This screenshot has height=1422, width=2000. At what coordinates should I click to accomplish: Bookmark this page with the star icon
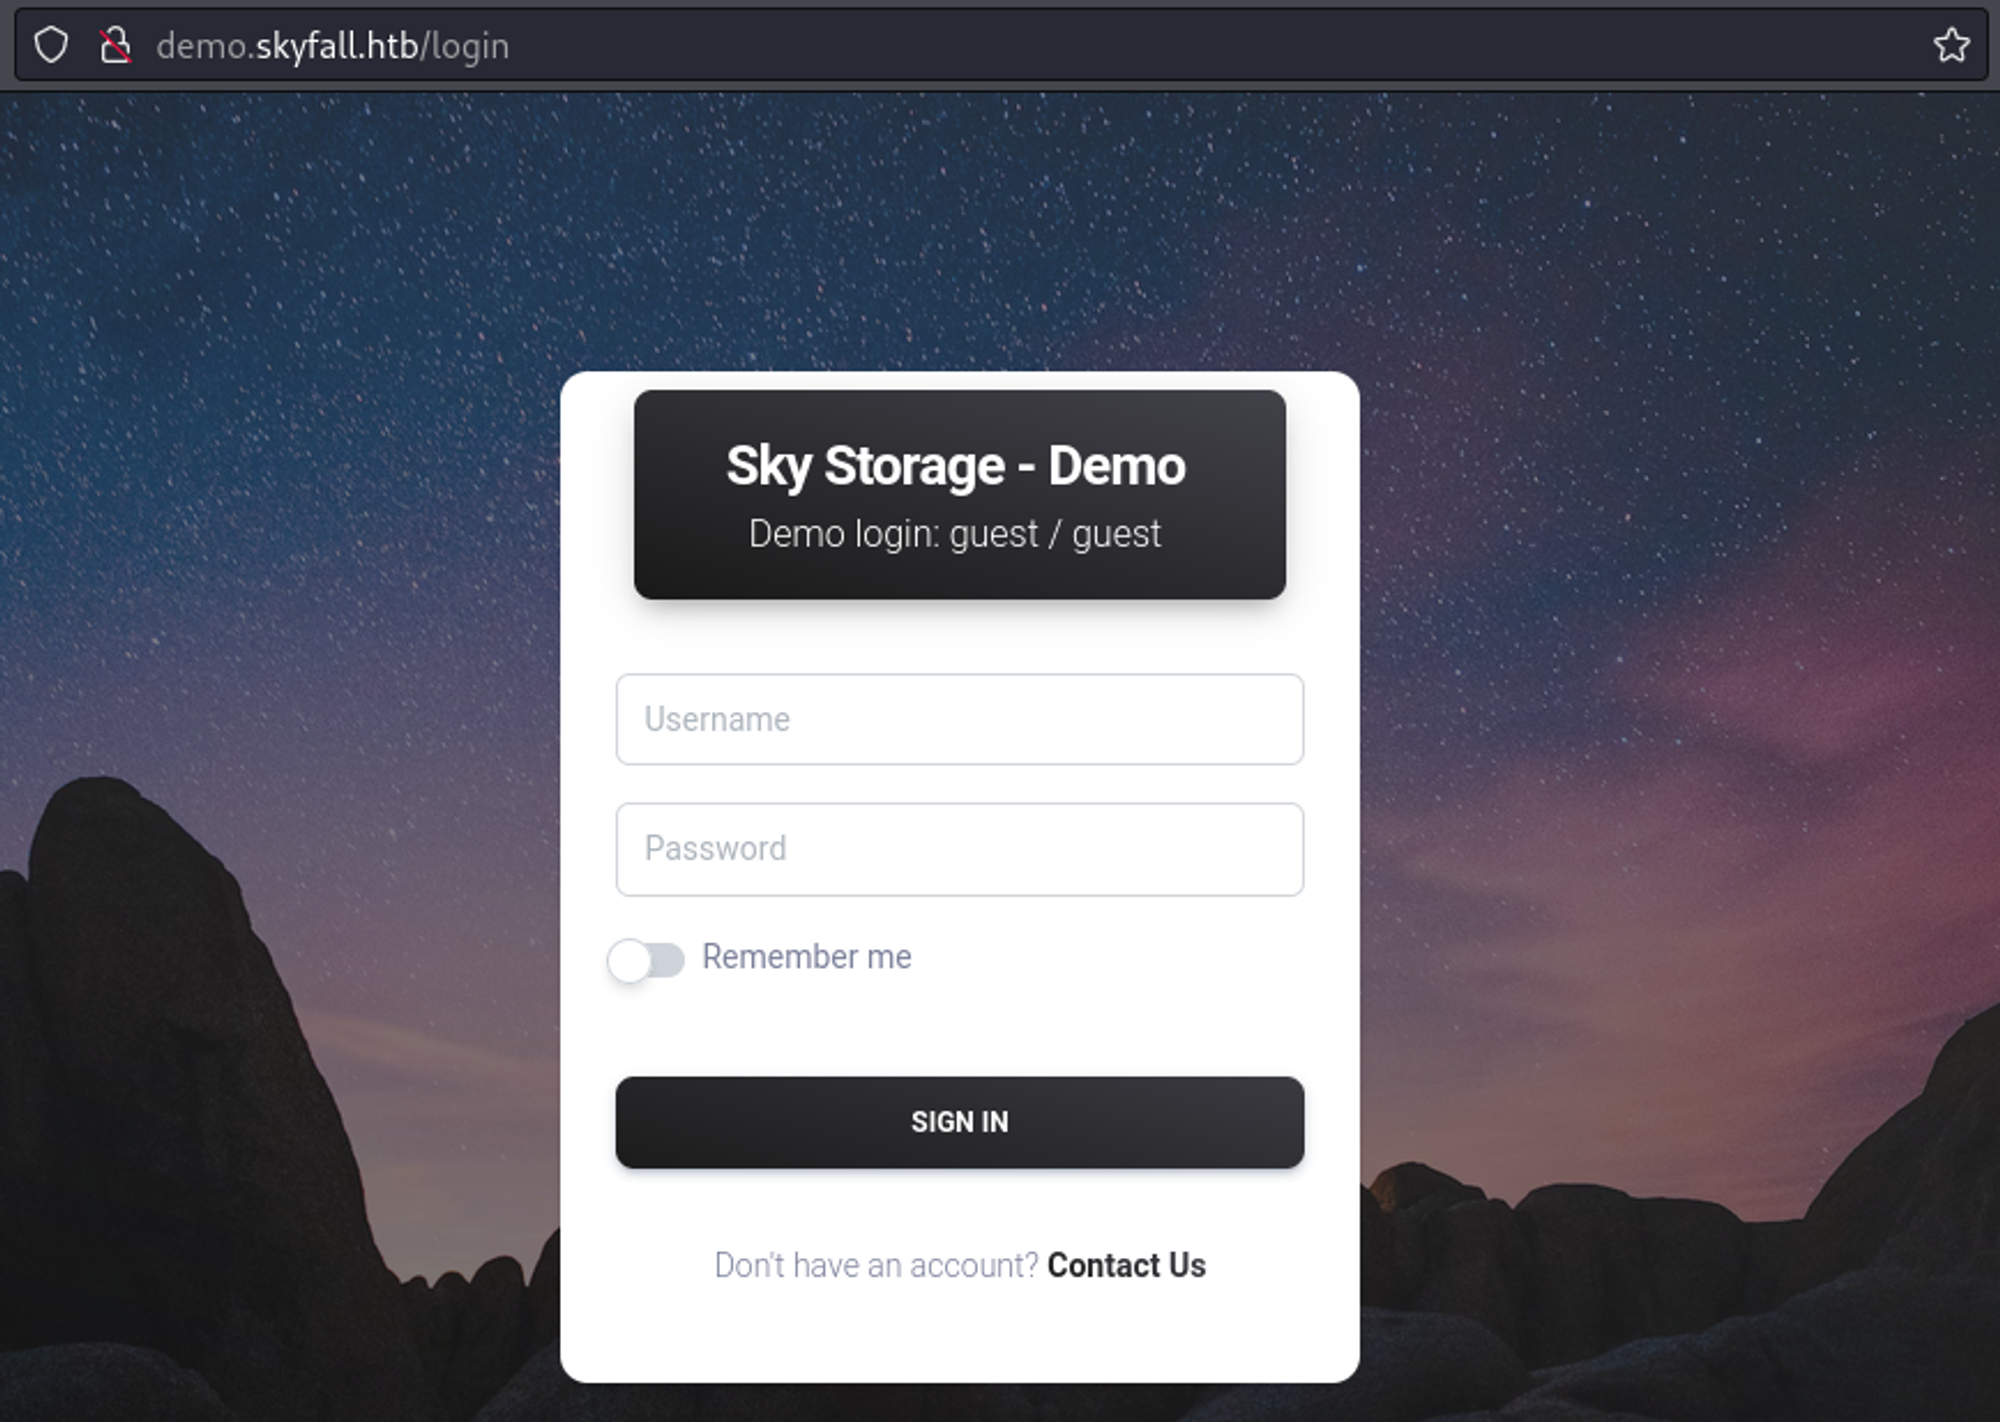point(1951,45)
